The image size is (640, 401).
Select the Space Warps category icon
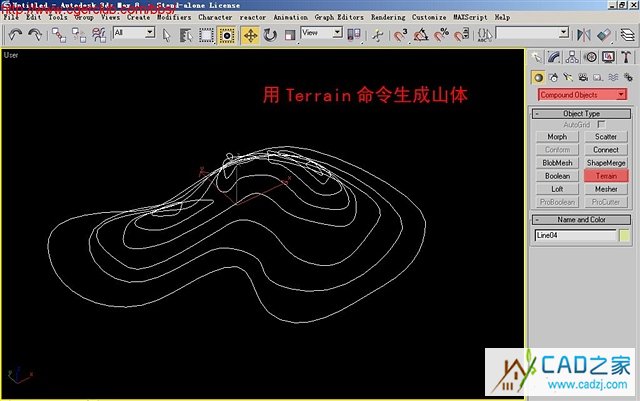[613, 78]
